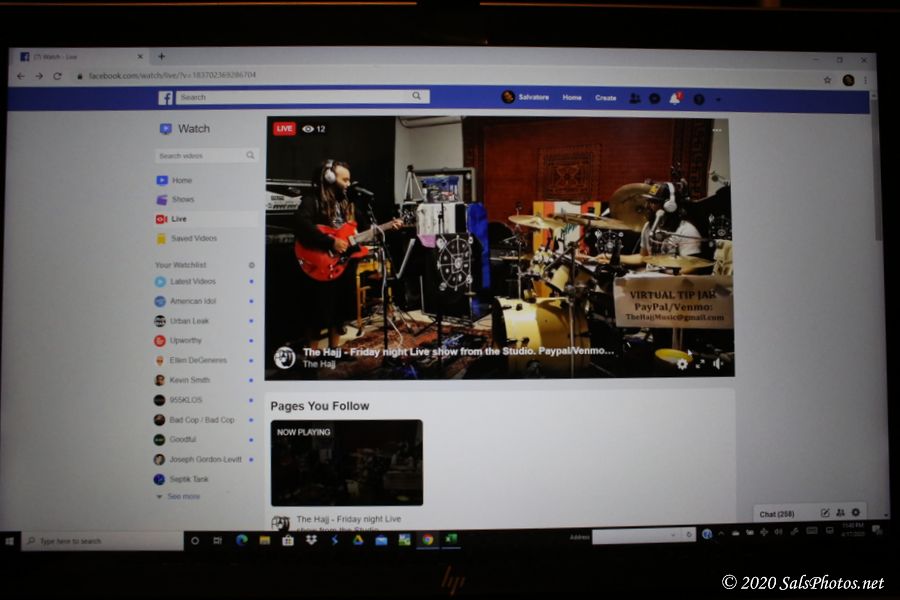Open the Messenger icon in top bar
900x600 pixels.
point(655,98)
